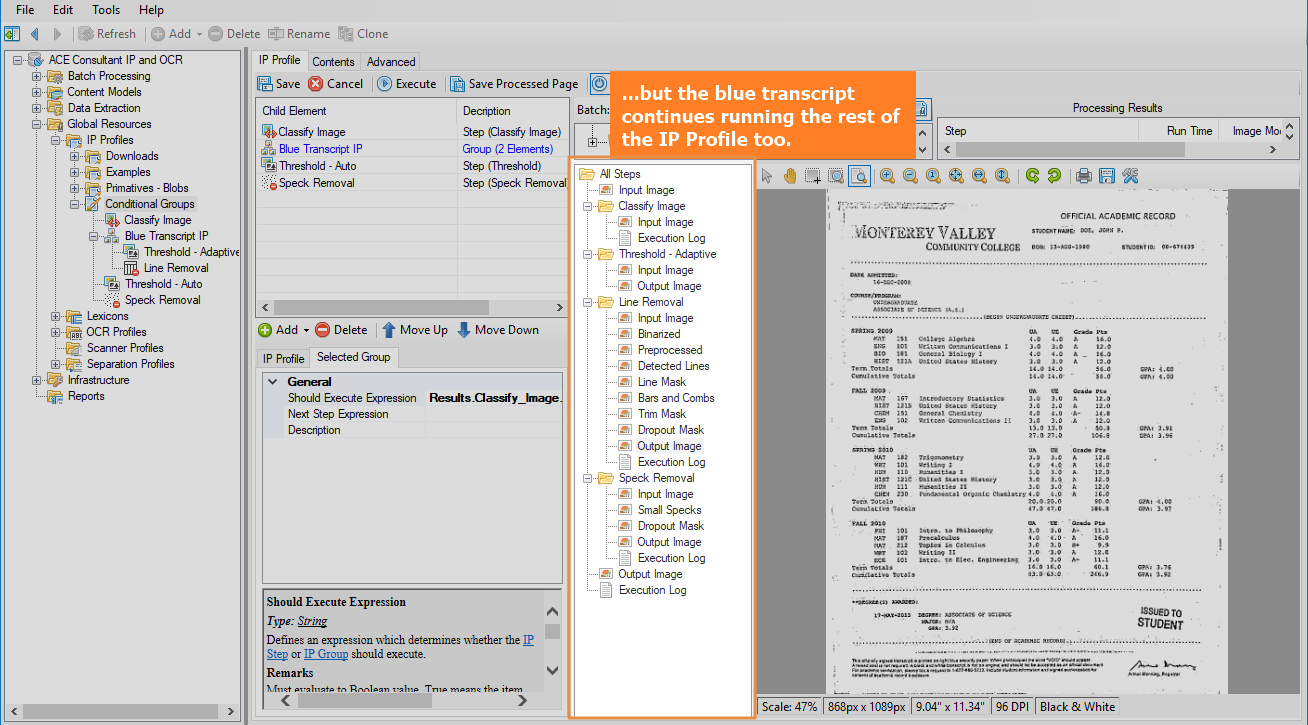Screen dimensions: 1308x725
Task: Expand the Batch Processing node
Action: tap(37, 76)
